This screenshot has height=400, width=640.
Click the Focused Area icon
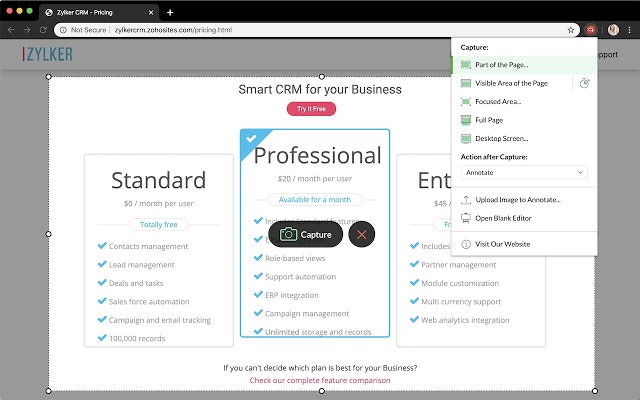click(x=466, y=102)
